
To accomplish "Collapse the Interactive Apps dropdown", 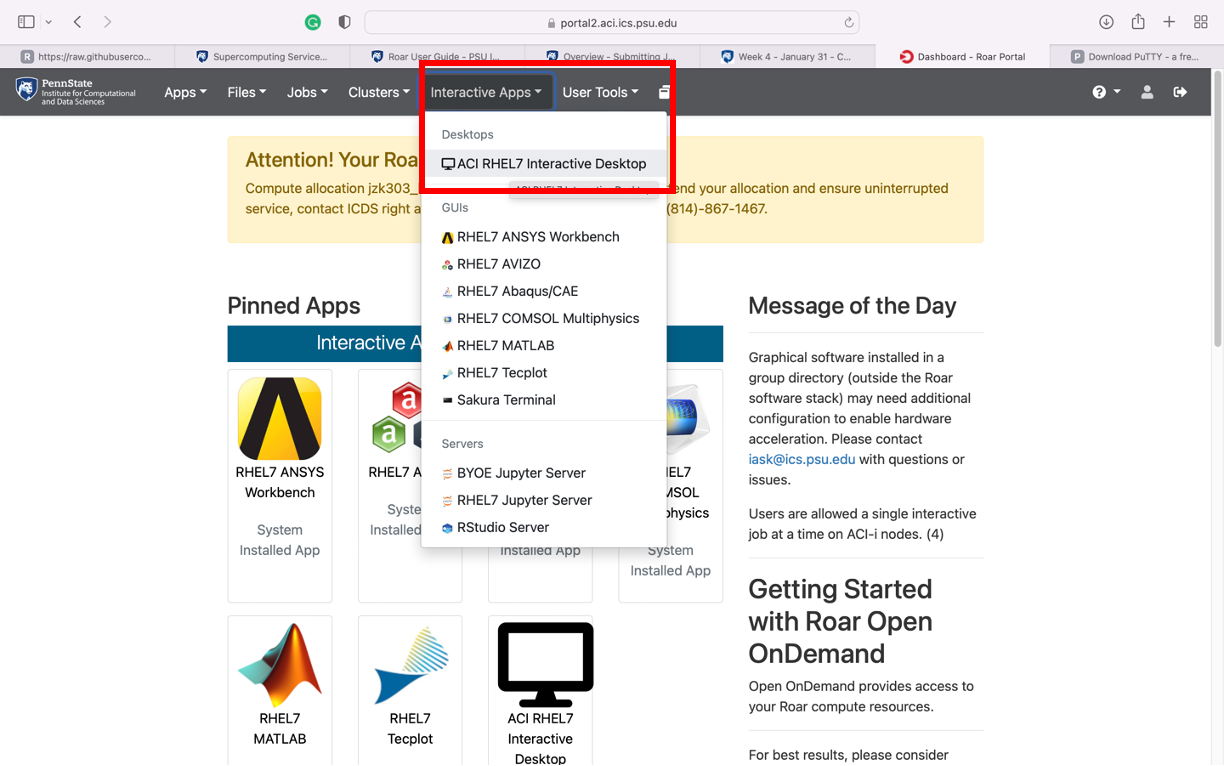I will click(486, 92).
